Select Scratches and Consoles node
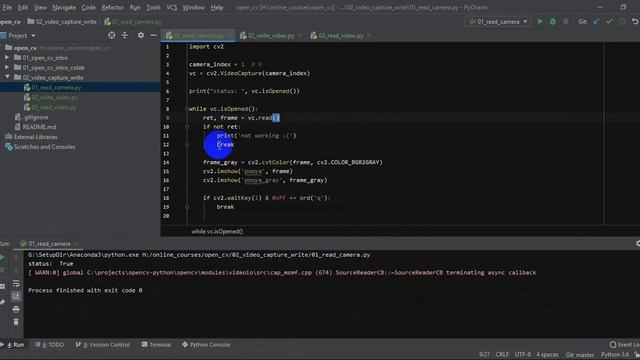Screen dimensions: 640x360 [44, 147]
